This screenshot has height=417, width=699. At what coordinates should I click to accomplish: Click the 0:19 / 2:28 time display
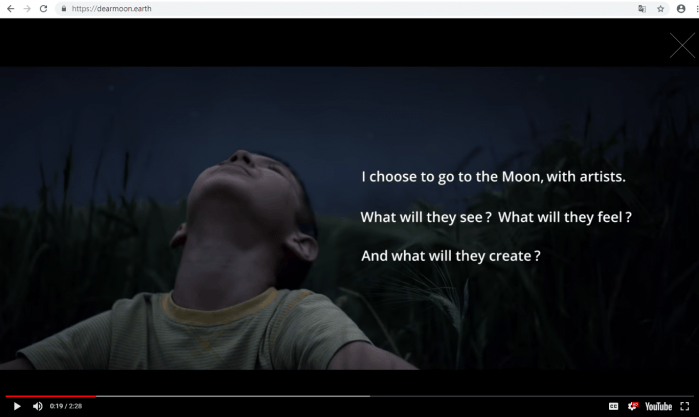[x=66, y=406]
